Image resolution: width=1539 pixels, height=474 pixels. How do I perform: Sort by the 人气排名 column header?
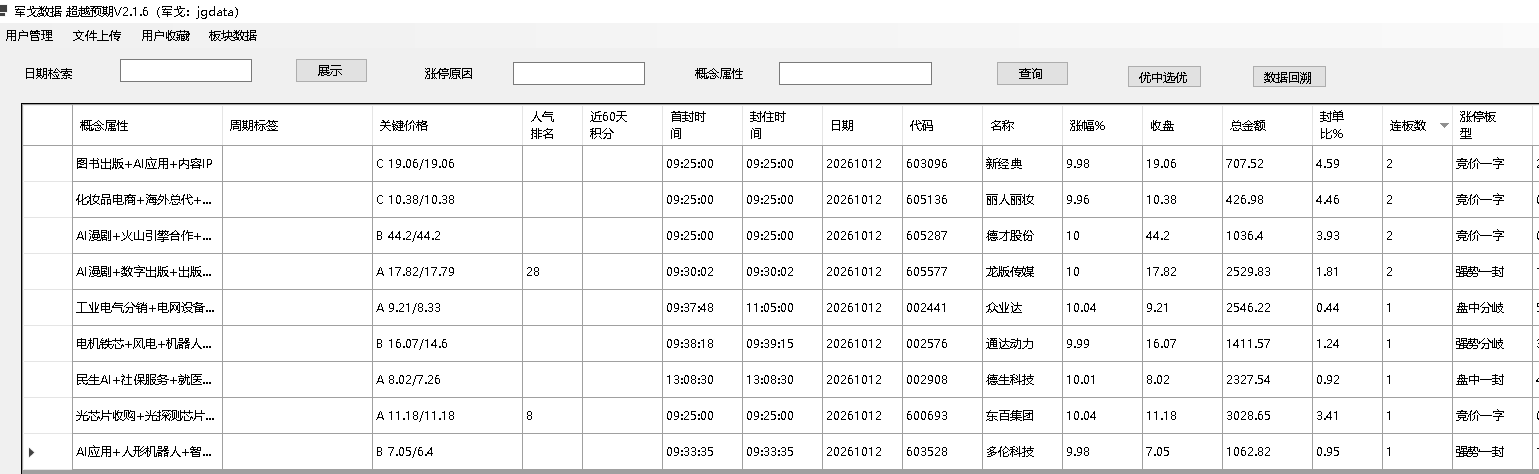(552, 126)
